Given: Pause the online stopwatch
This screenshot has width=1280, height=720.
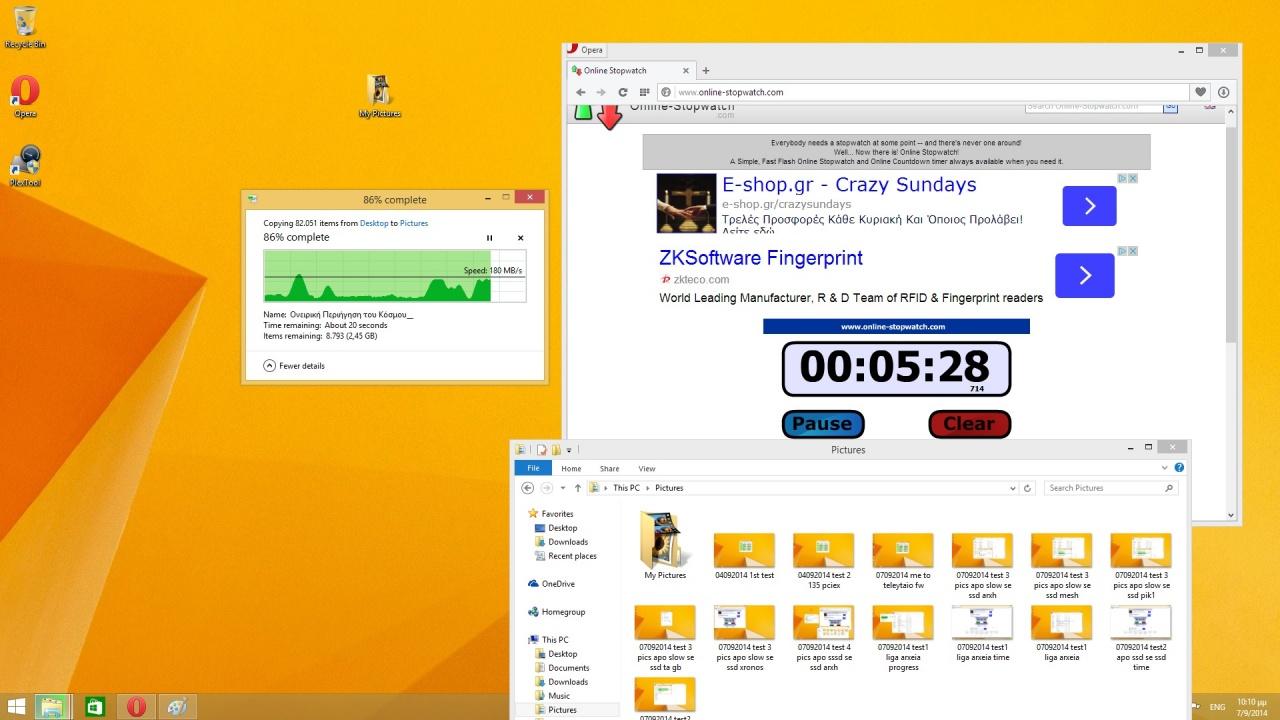Looking at the screenshot, I should click(x=823, y=424).
